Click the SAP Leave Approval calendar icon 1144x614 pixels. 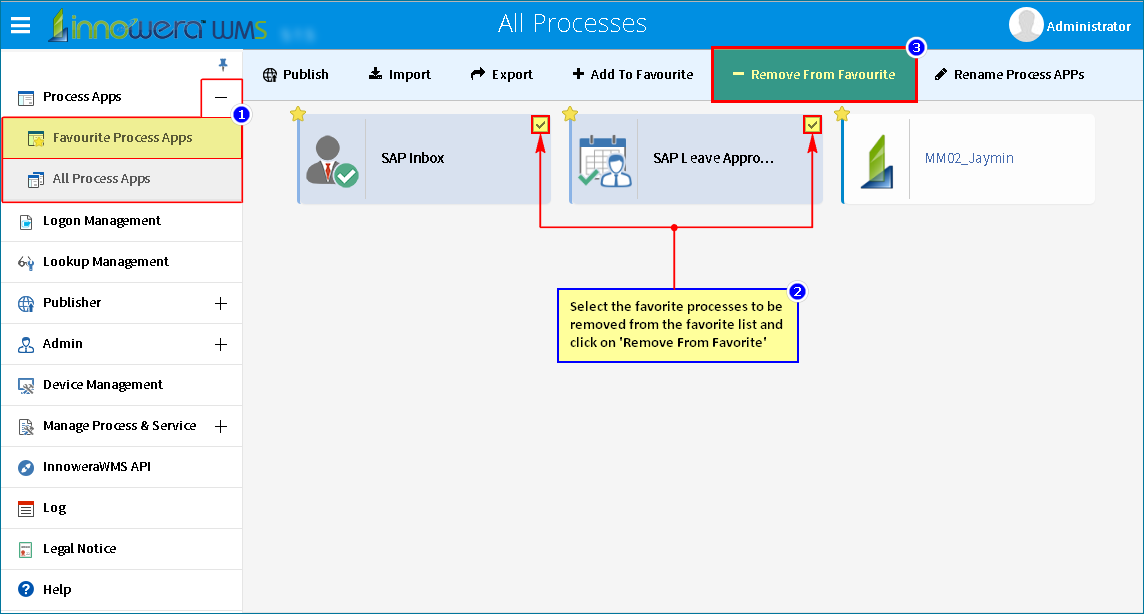(605, 160)
